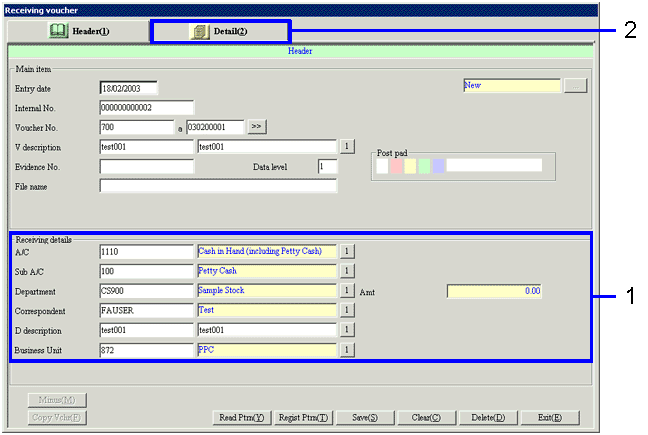Select the blue Post pad swatch

(439, 166)
